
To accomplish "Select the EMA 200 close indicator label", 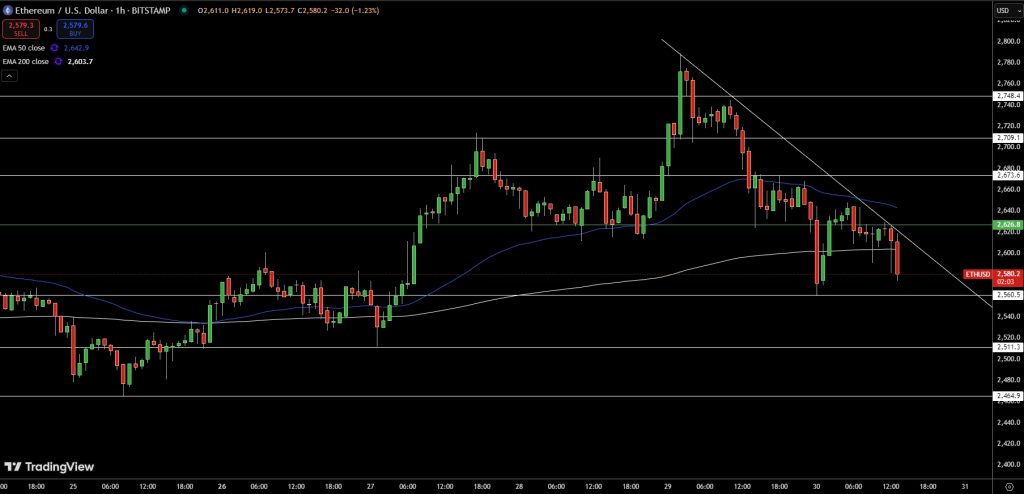I will coord(26,61).
